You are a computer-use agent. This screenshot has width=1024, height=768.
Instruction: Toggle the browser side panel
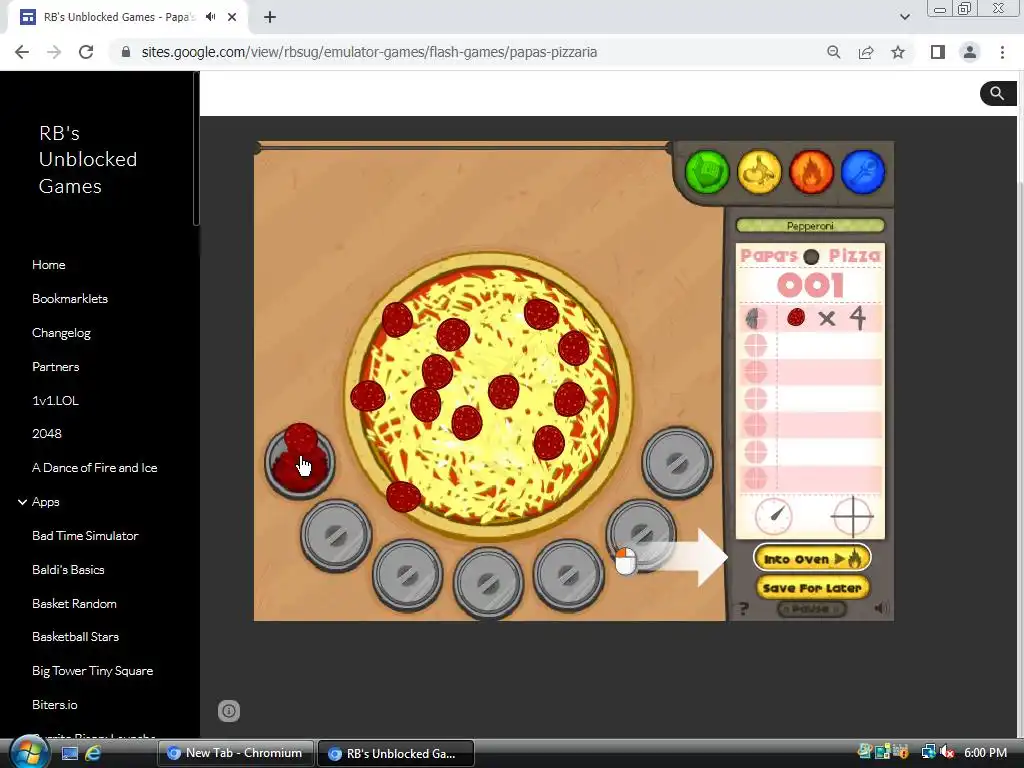click(938, 52)
